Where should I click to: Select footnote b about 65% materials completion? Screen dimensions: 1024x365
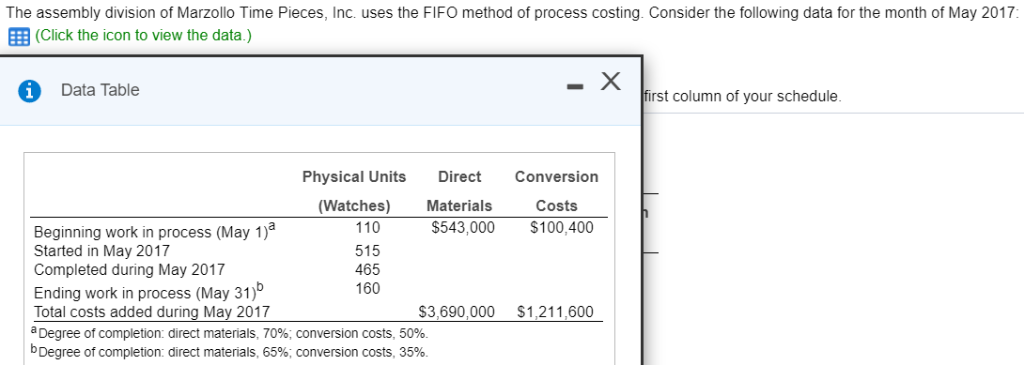pos(230,352)
